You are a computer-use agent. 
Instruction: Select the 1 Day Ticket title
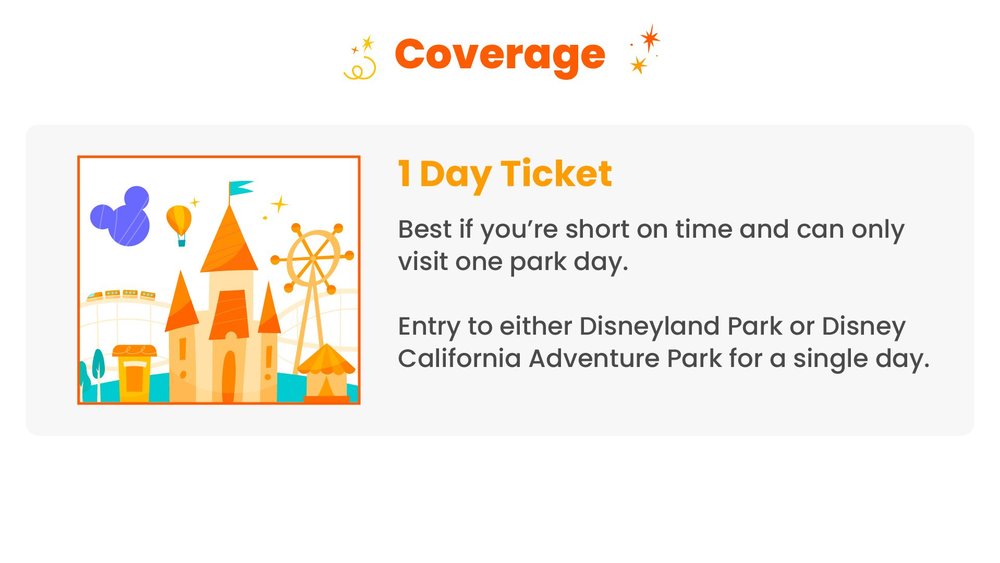click(505, 174)
